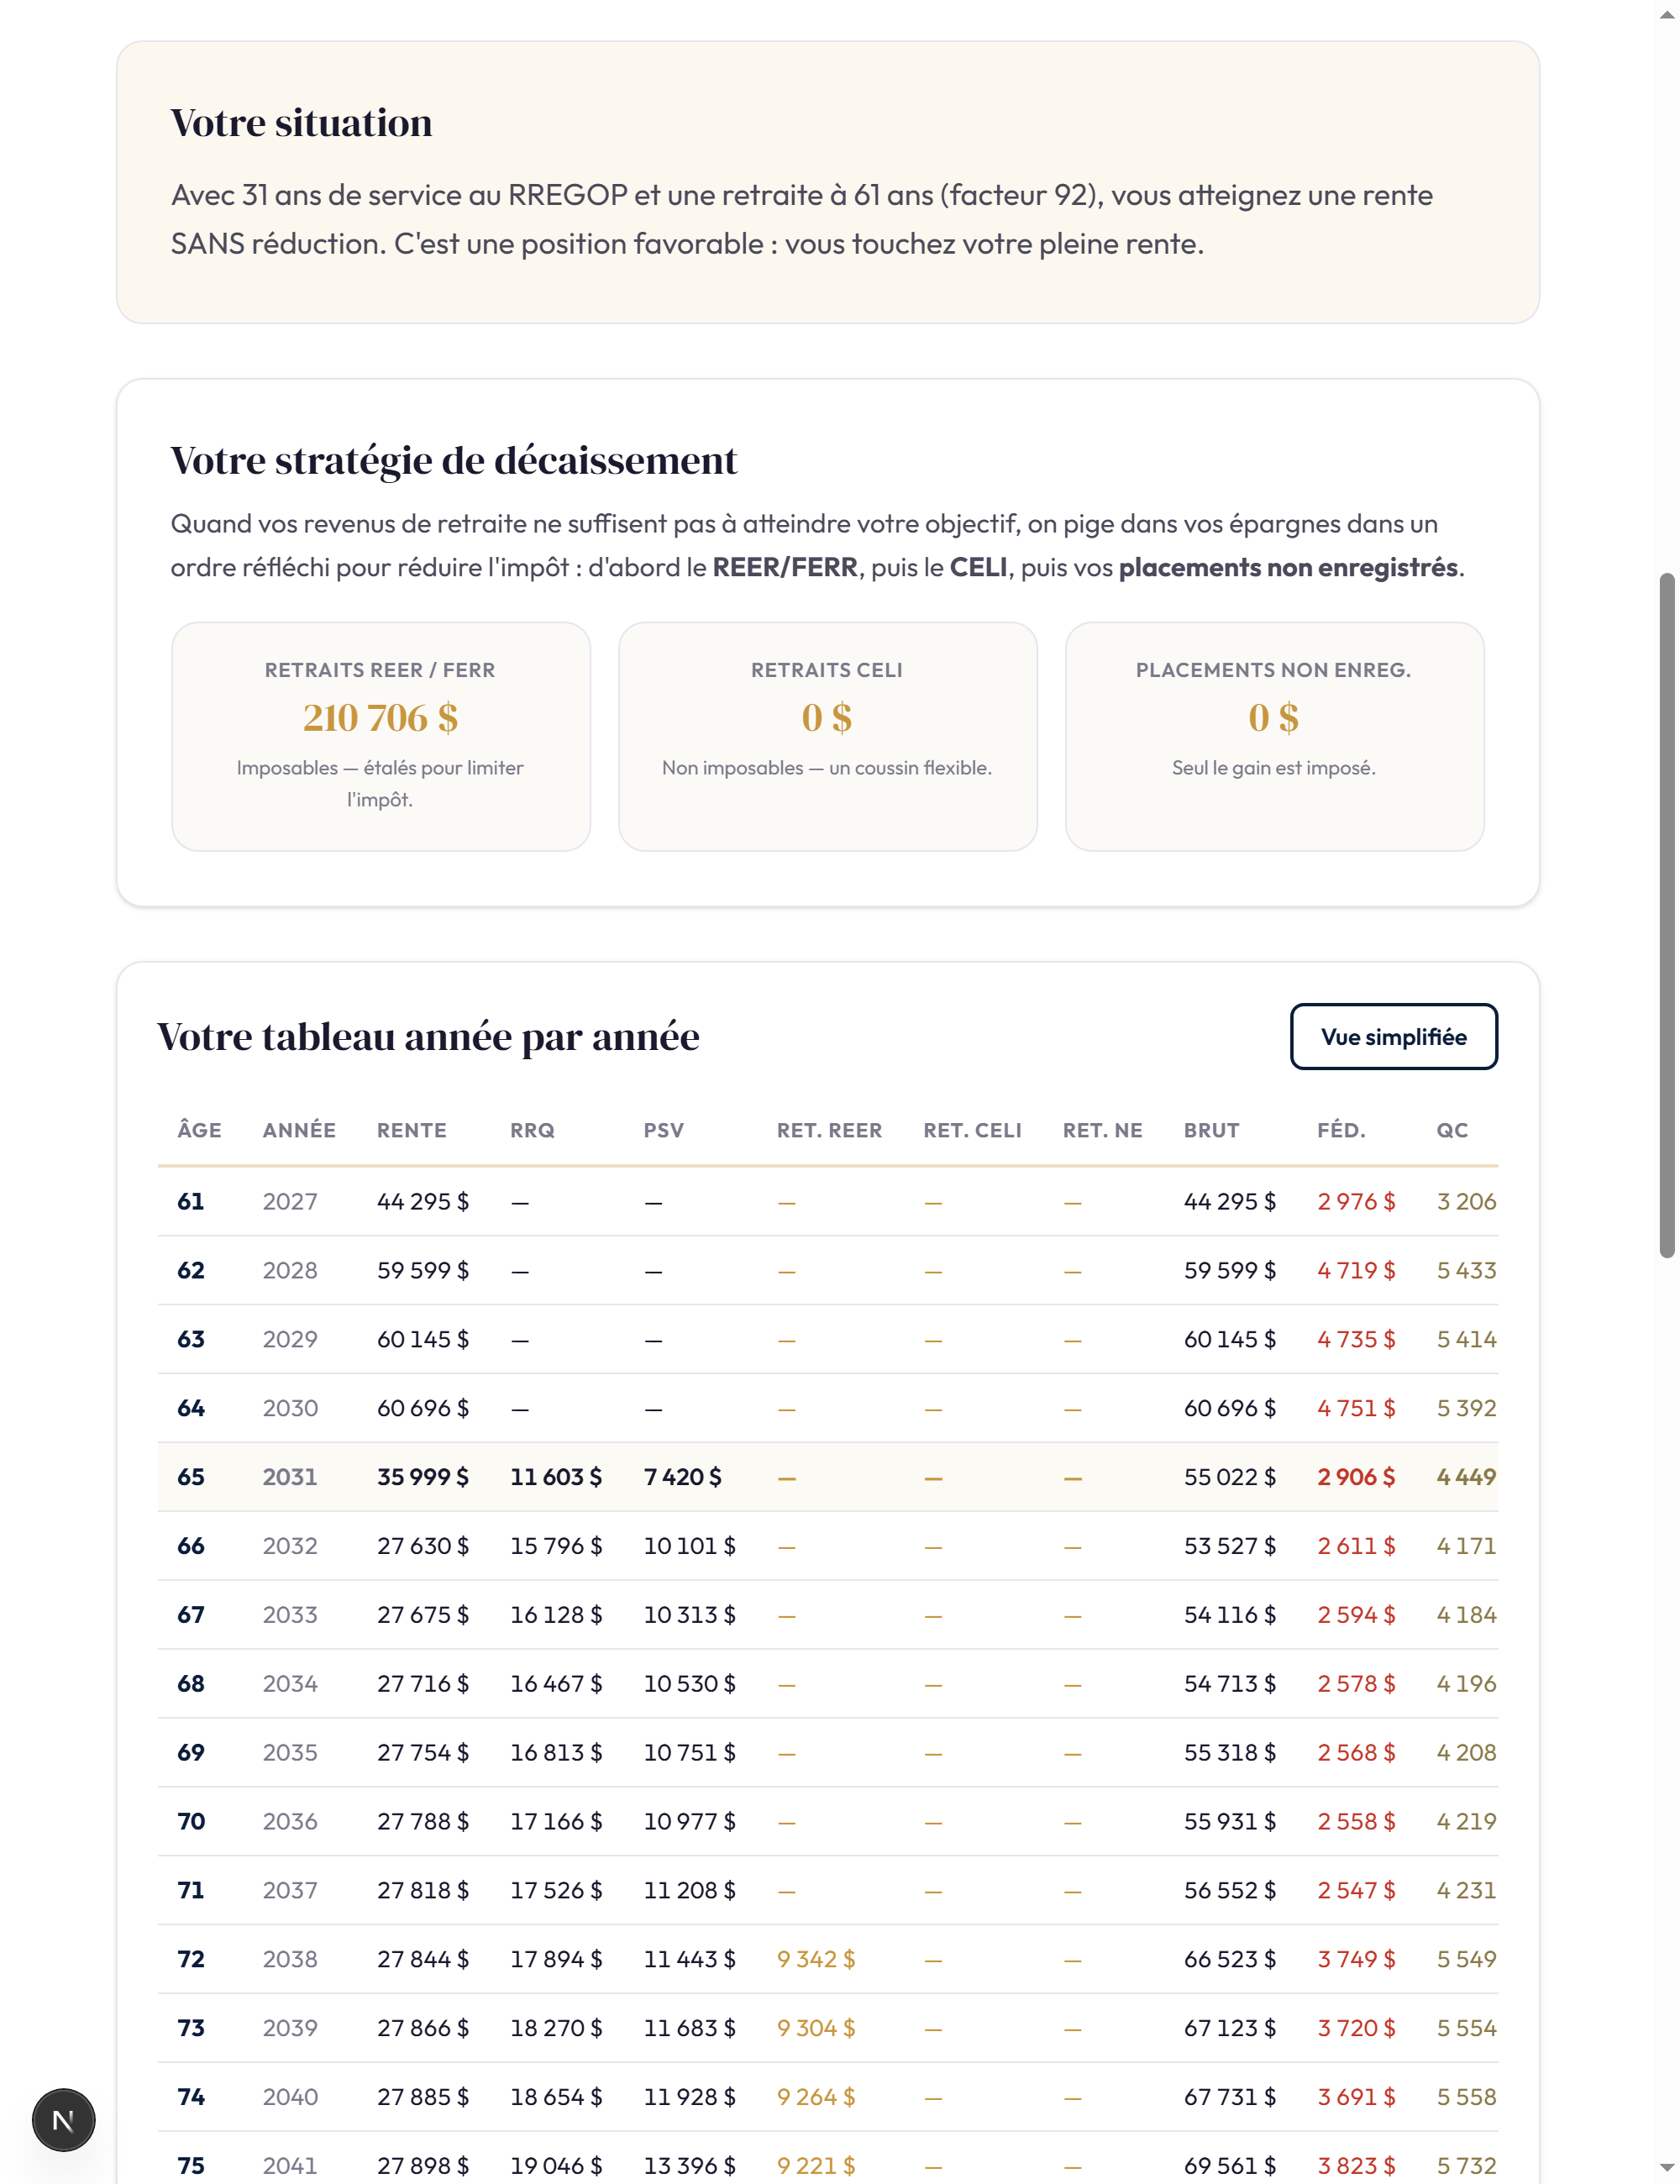Click PSV value 7 420 $
The height and width of the screenshot is (2184, 1680).
682,1476
